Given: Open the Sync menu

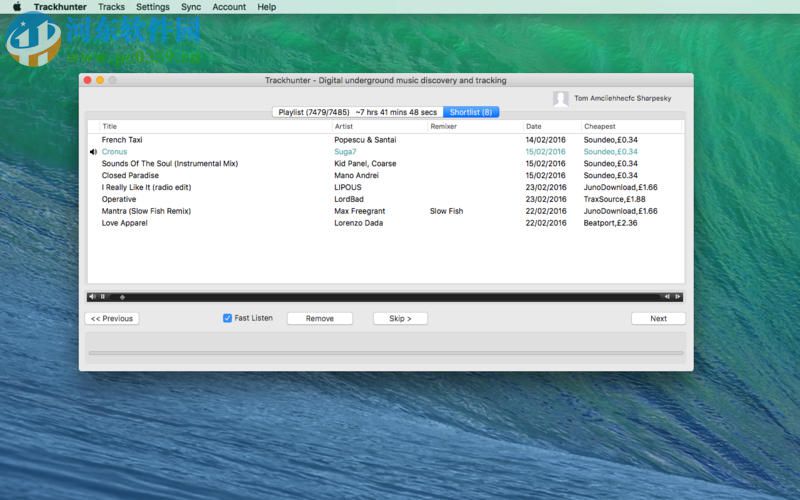Looking at the screenshot, I should tap(191, 7).
